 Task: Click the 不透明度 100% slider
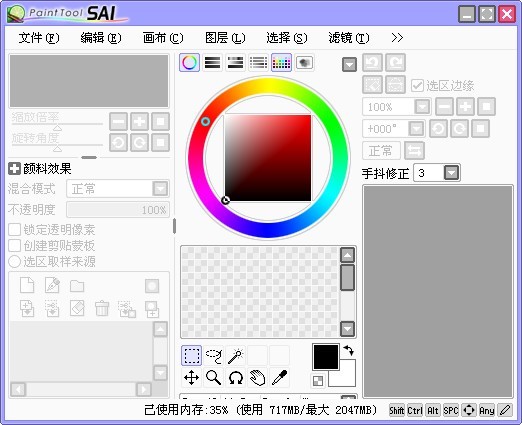tap(118, 210)
